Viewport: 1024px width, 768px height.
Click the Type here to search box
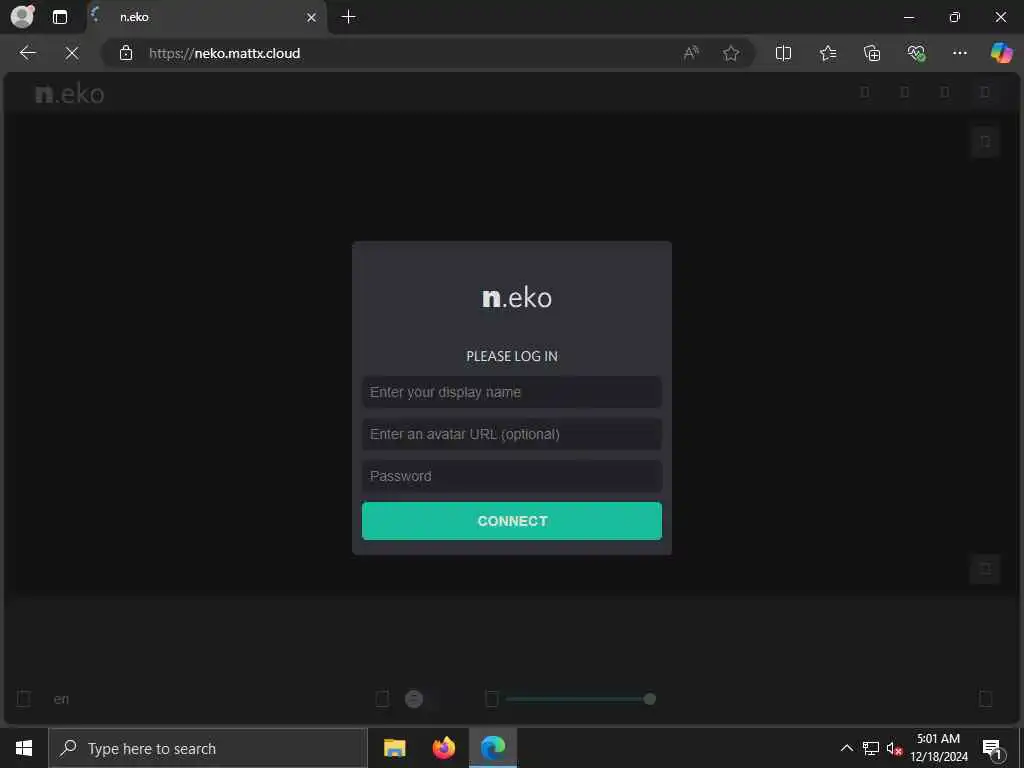pos(208,748)
